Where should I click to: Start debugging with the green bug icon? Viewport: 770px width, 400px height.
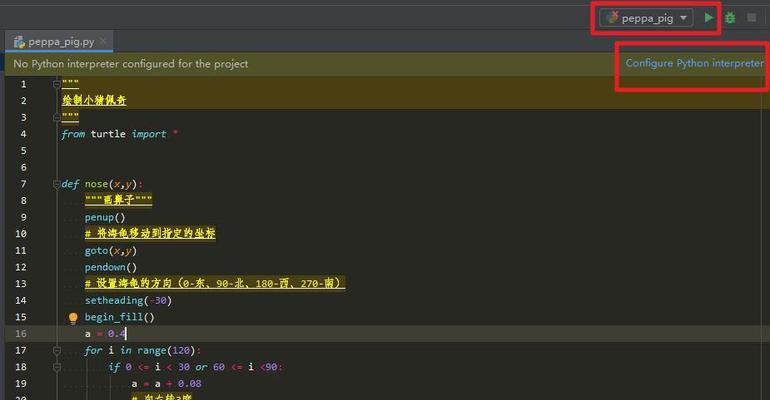click(x=730, y=18)
